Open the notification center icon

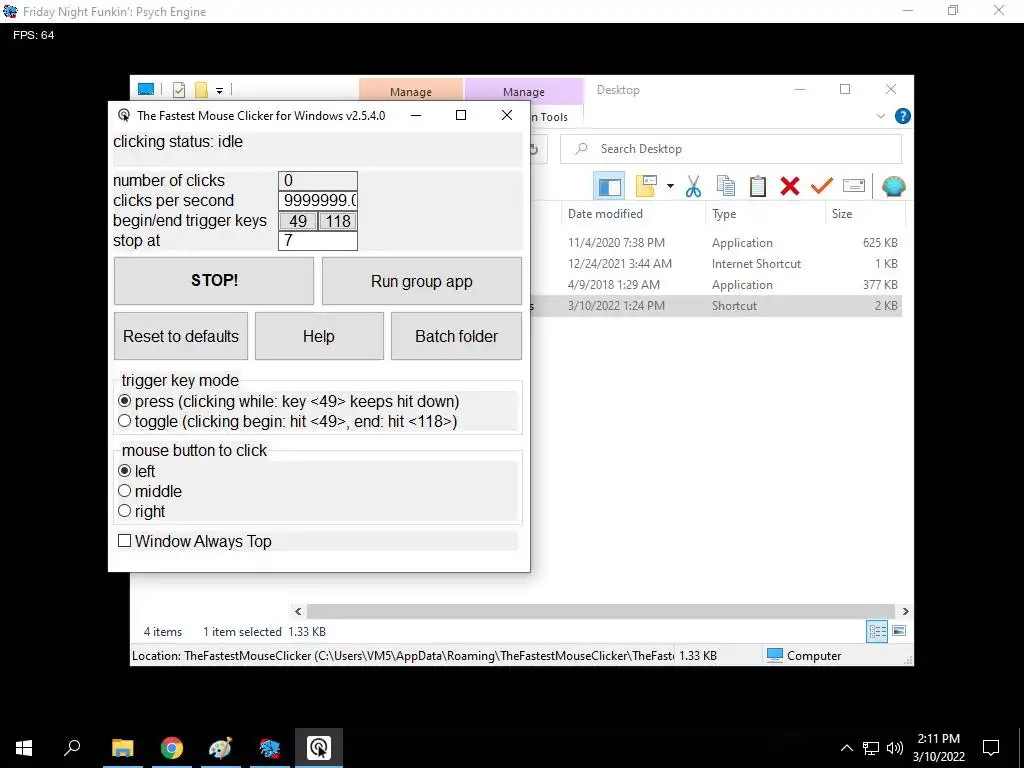pos(991,748)
